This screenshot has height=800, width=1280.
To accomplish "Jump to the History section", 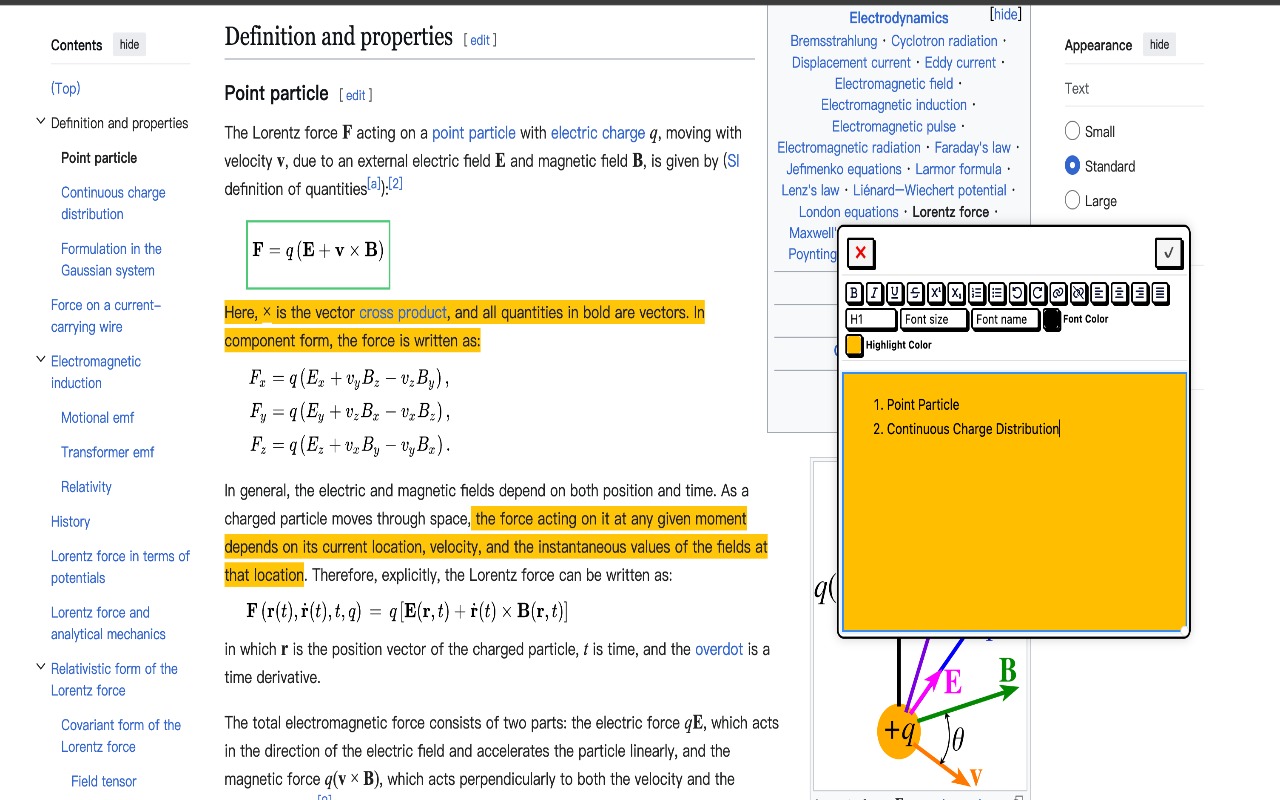I will click(x=70, y=521).
